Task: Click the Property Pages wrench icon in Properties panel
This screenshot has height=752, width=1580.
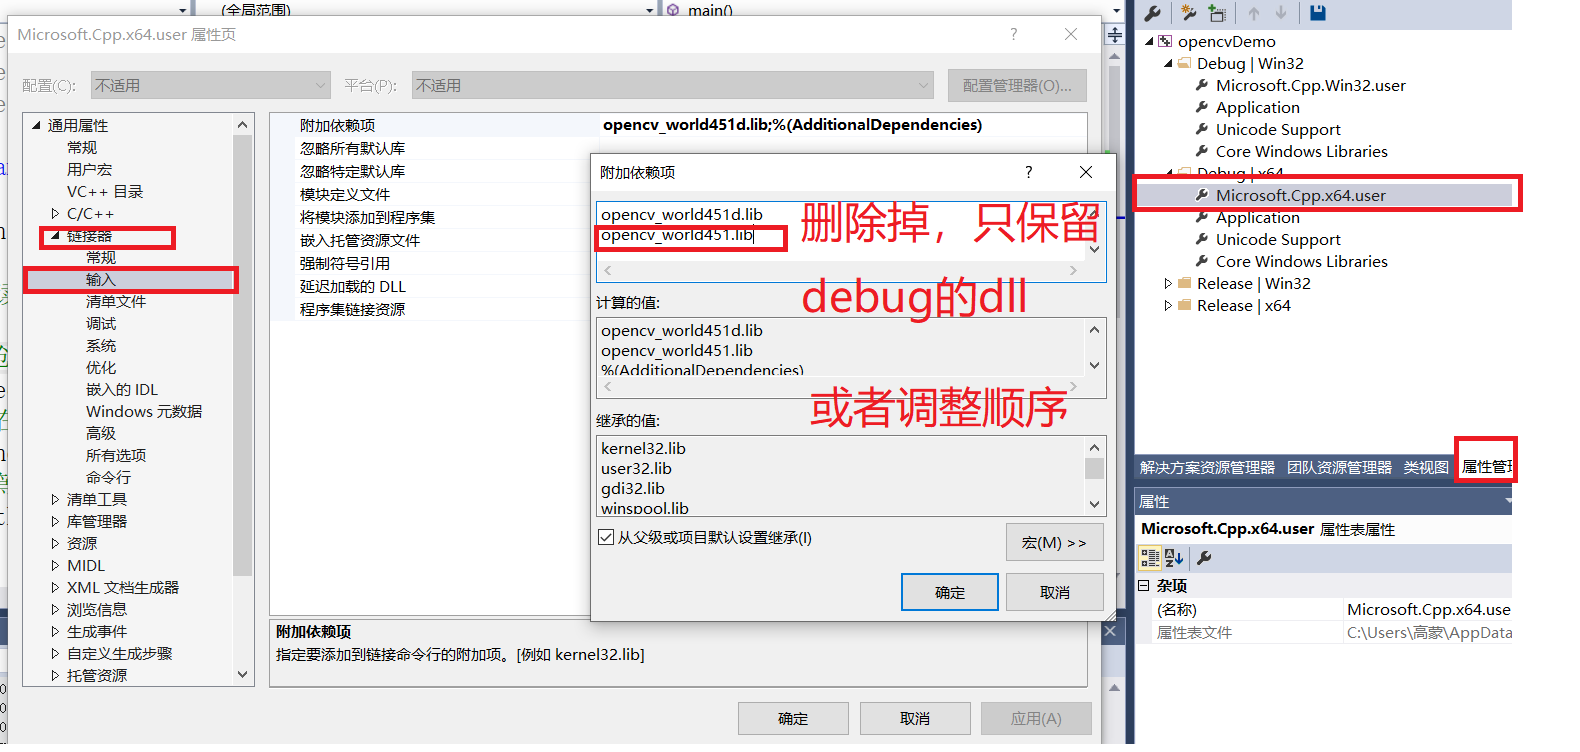Action: (x=1204, y=558)
